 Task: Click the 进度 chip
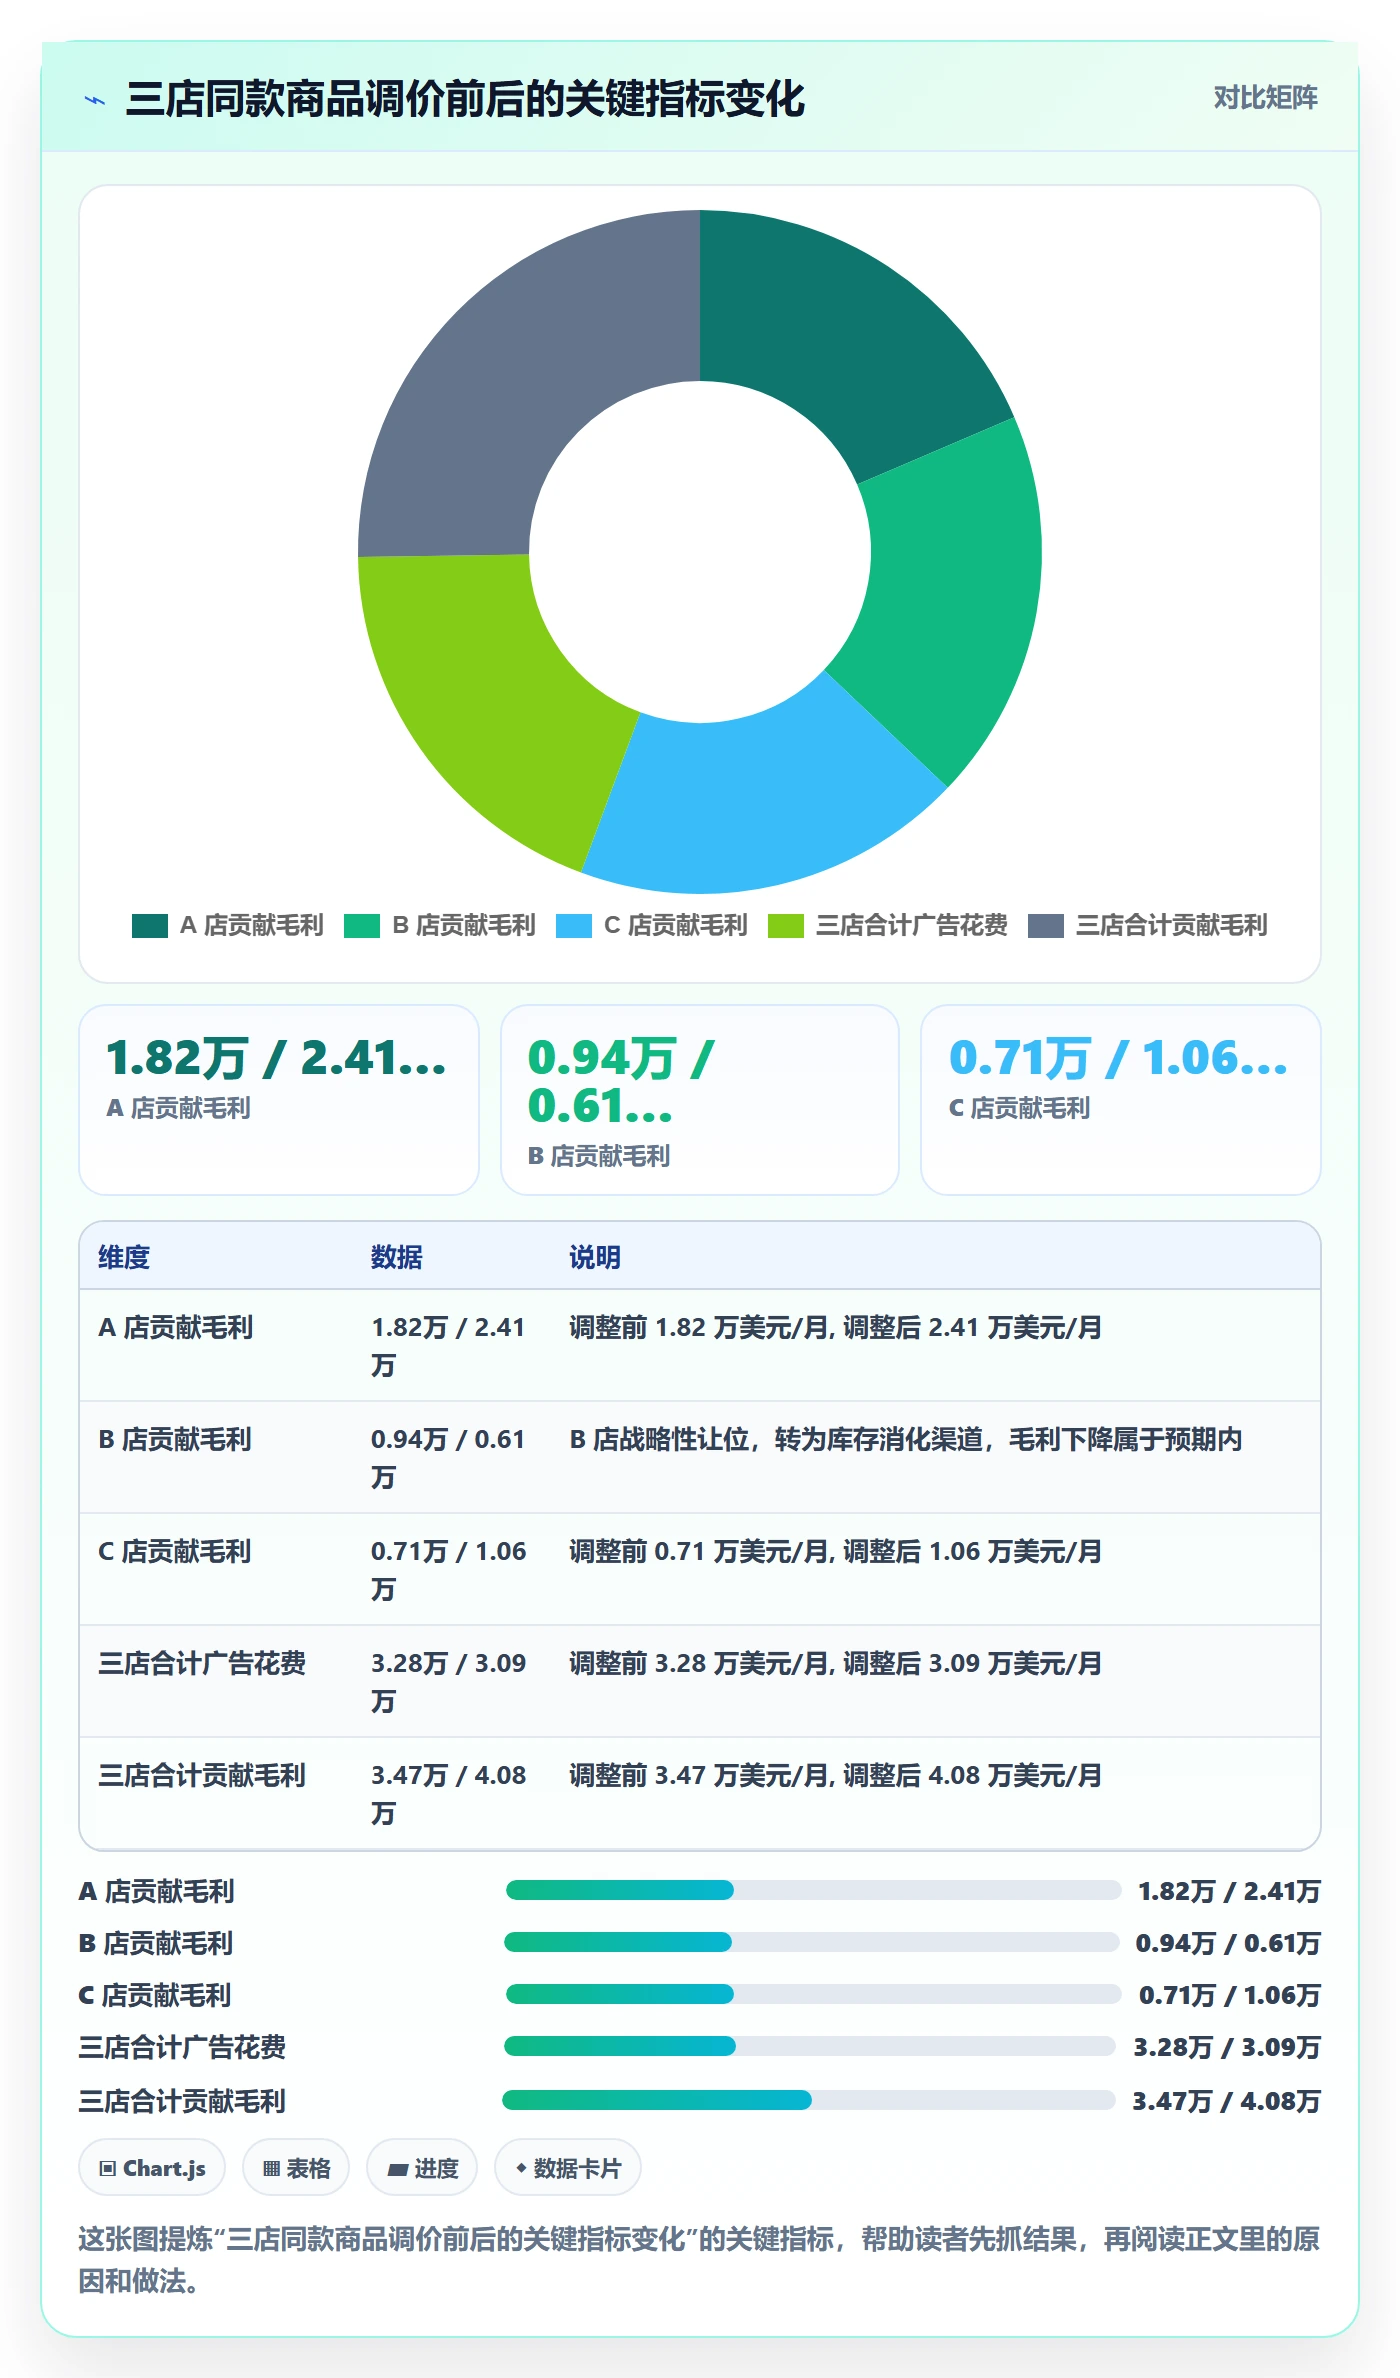(422, 2168)
